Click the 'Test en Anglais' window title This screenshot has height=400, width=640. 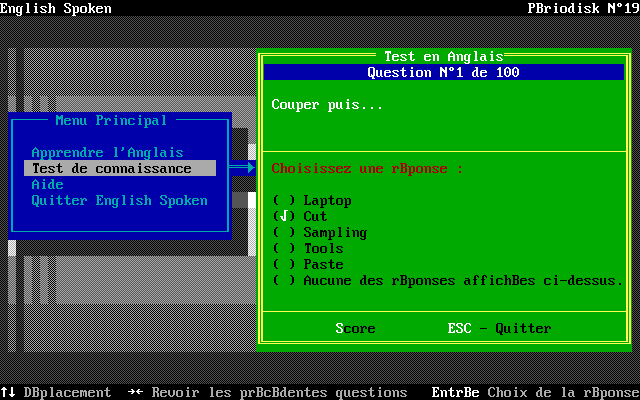(444, 56)
